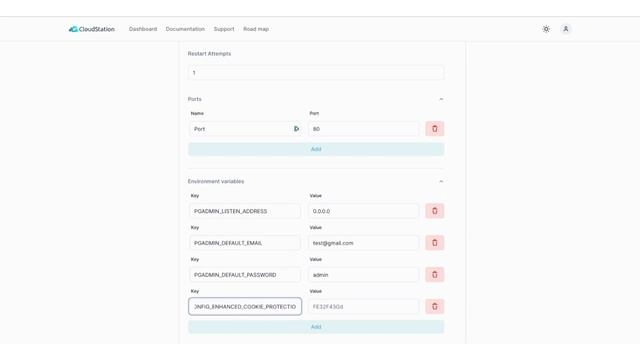Open the Support nav item
The image size is (640, 360).
pyautogui.click(x=224, y=29)
